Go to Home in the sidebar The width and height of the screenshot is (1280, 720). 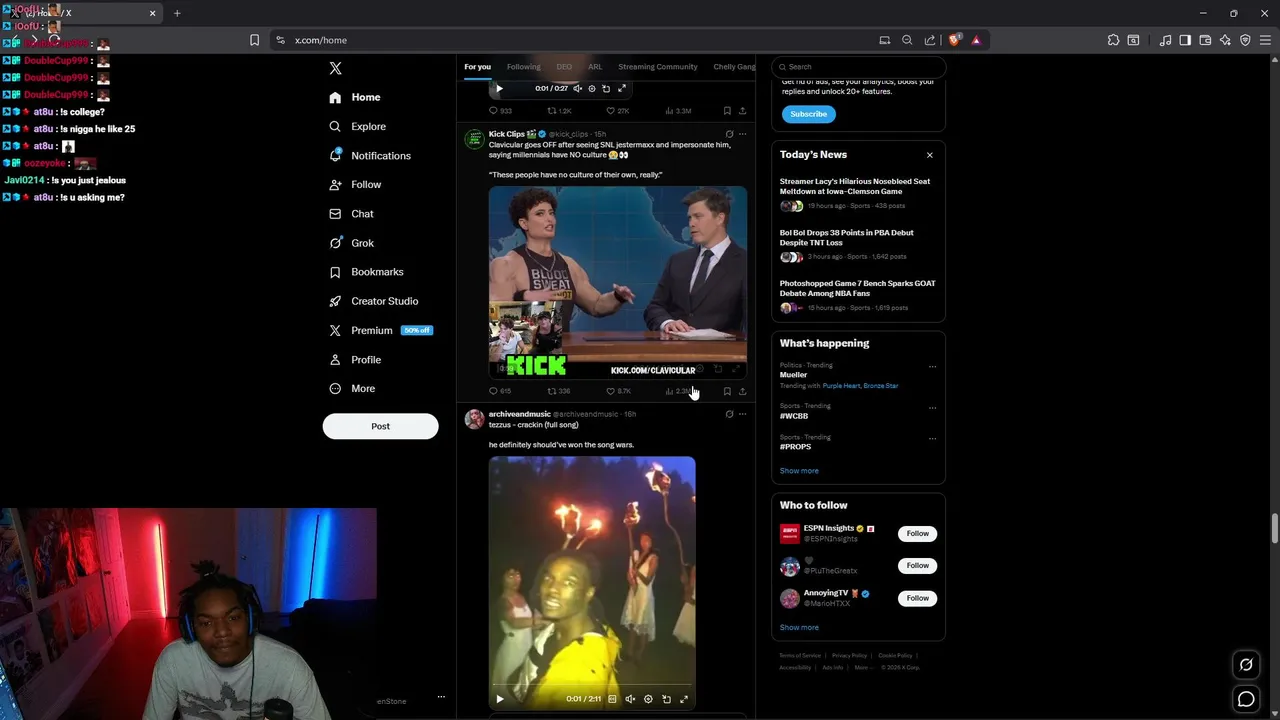point(355,97)
